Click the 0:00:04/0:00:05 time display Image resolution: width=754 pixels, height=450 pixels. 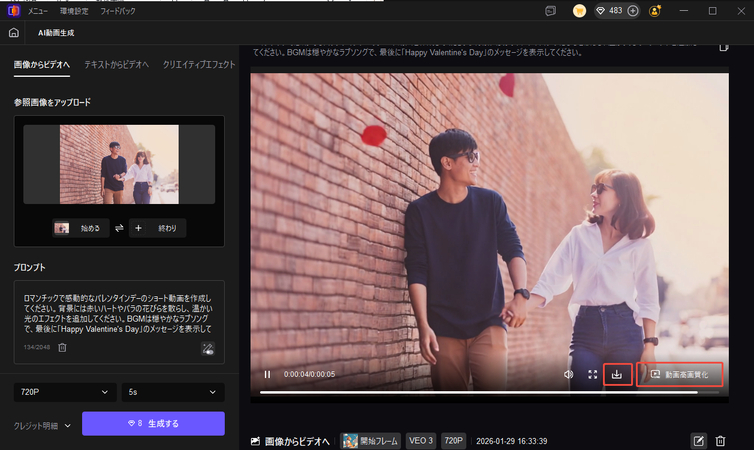(309, 374)
